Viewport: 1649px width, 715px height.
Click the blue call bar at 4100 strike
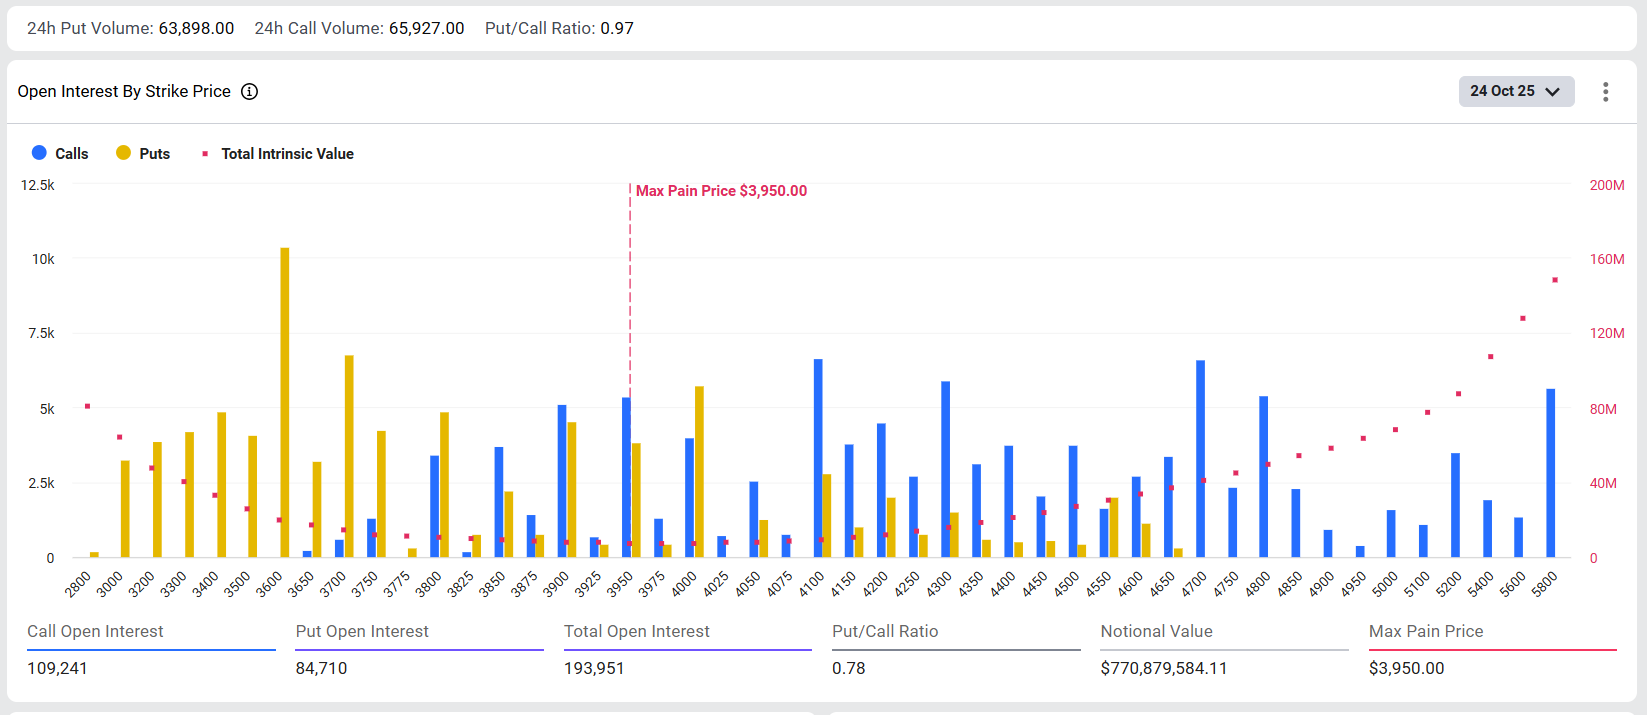click(818, 458)
